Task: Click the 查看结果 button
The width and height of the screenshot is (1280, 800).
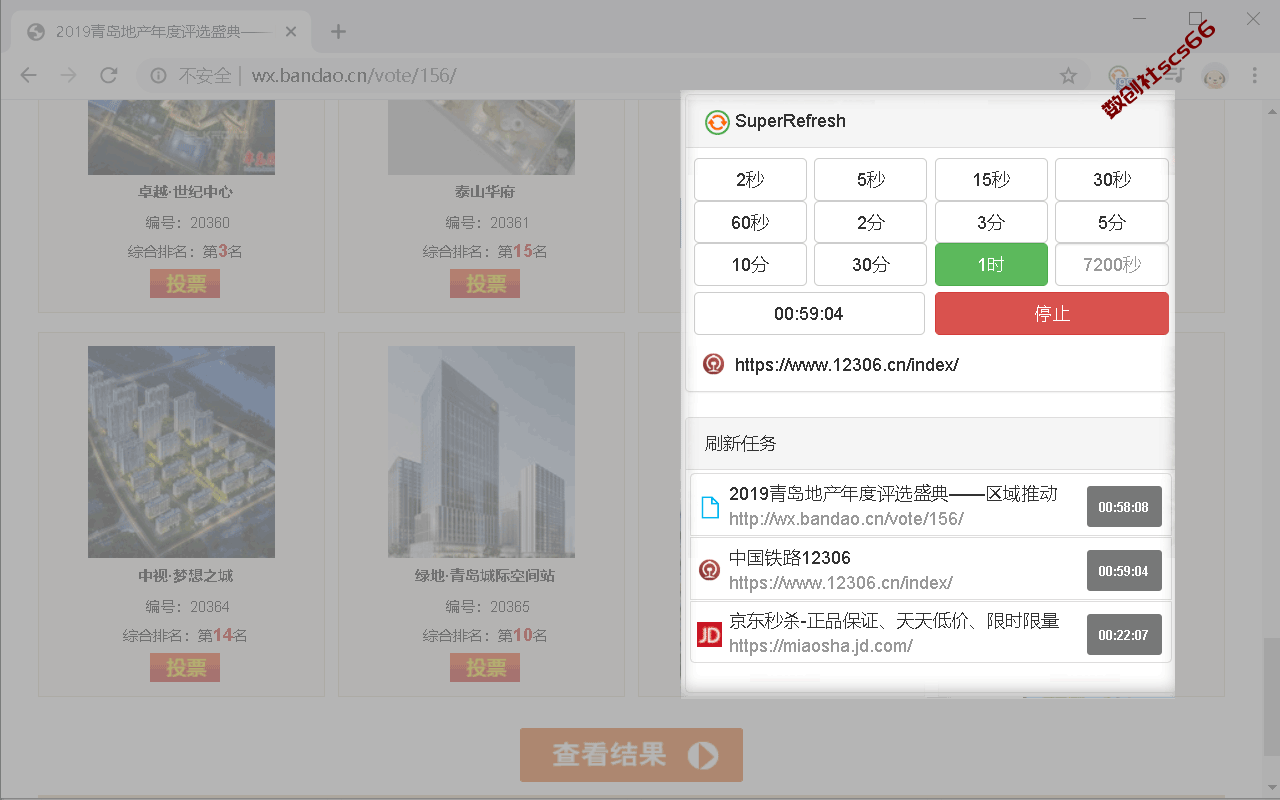Action: click(x=631, y=755)
